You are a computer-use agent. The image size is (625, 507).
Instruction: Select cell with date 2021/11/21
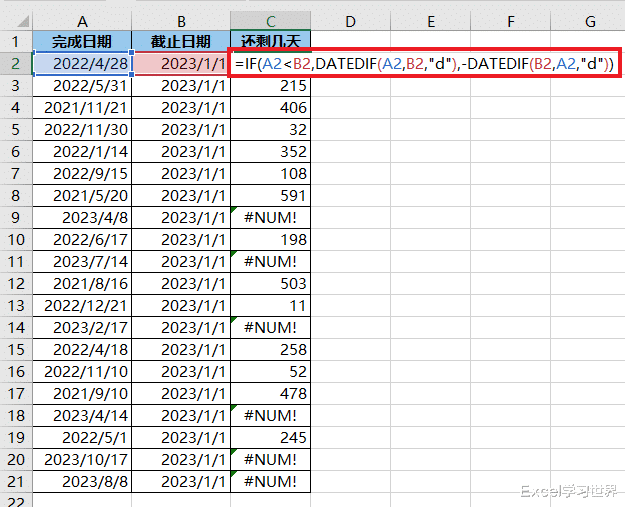coord(82,108)
